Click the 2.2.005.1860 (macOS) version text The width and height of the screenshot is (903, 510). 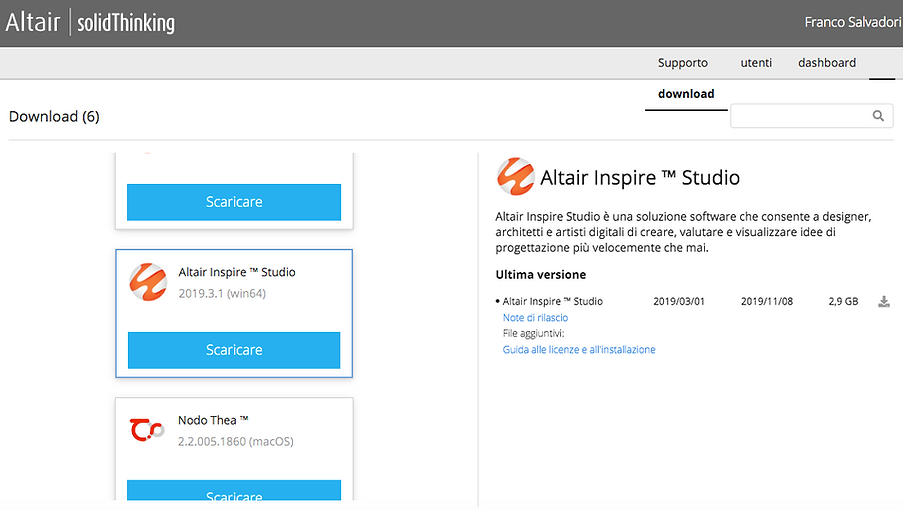pos(236,442)
